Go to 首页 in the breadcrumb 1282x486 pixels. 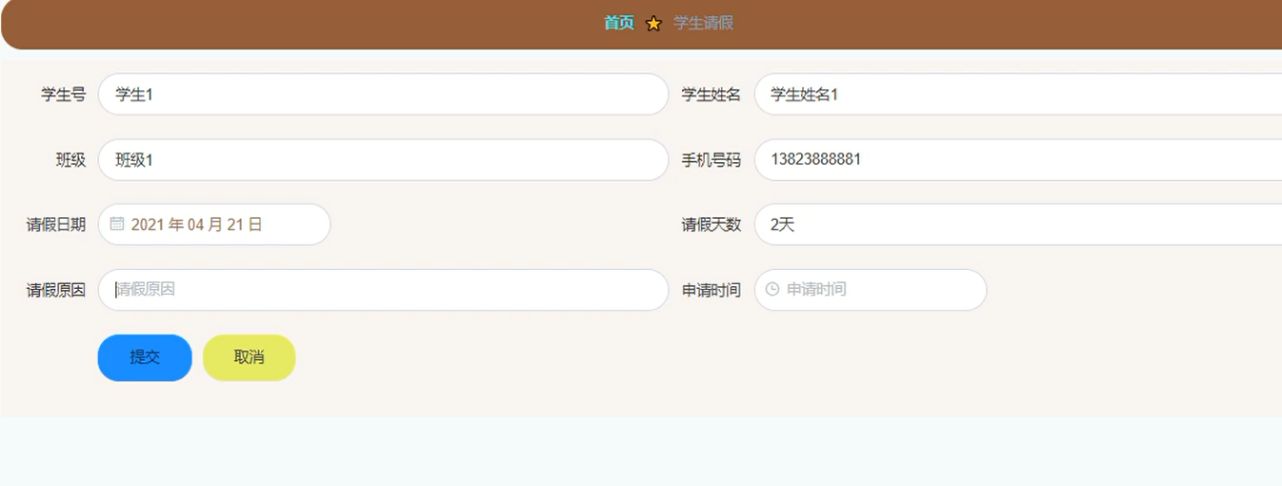[619, 22]
